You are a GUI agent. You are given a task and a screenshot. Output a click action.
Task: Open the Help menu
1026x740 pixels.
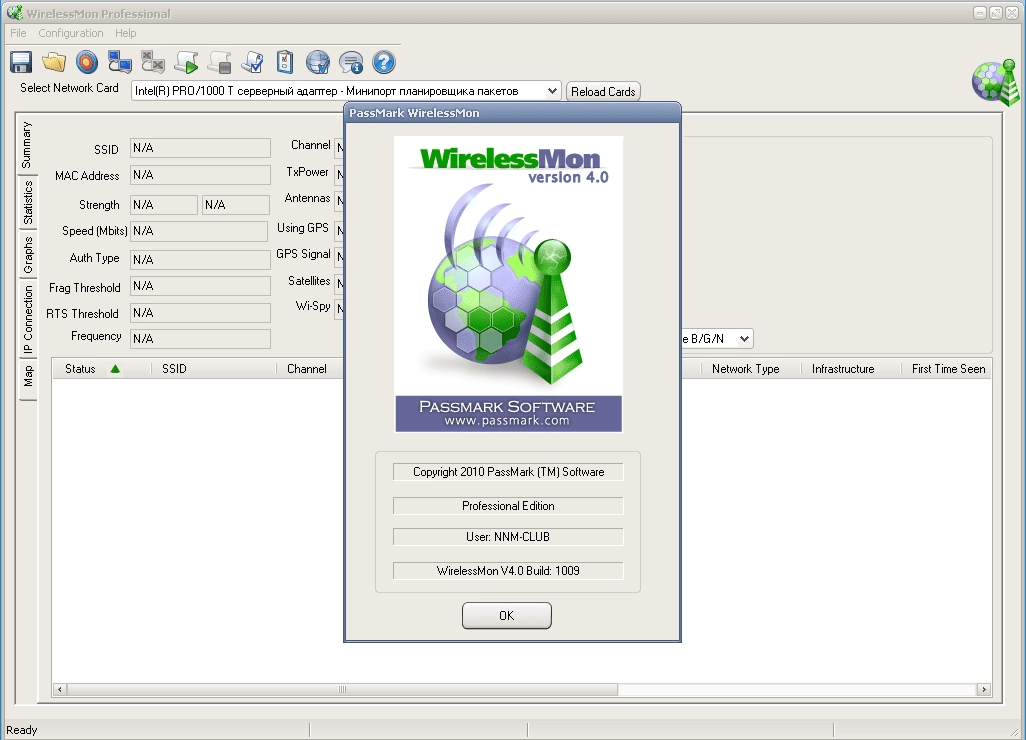[126, 33]
